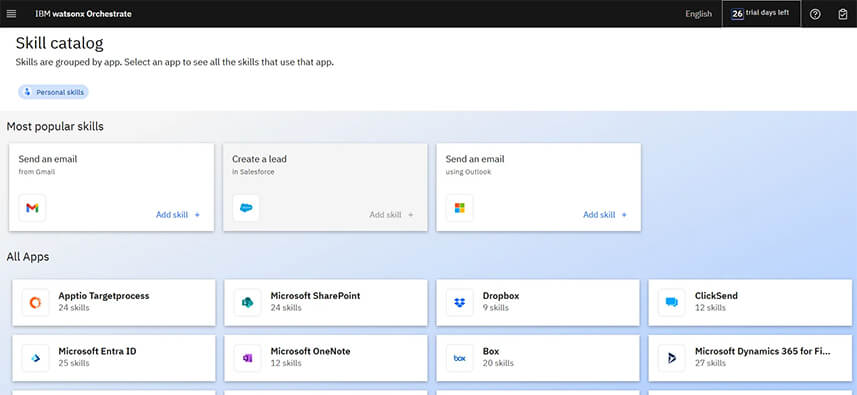Click the Apptio Targetprocess app icon
The image size is (857, 395).
click(x=36, y=302)
